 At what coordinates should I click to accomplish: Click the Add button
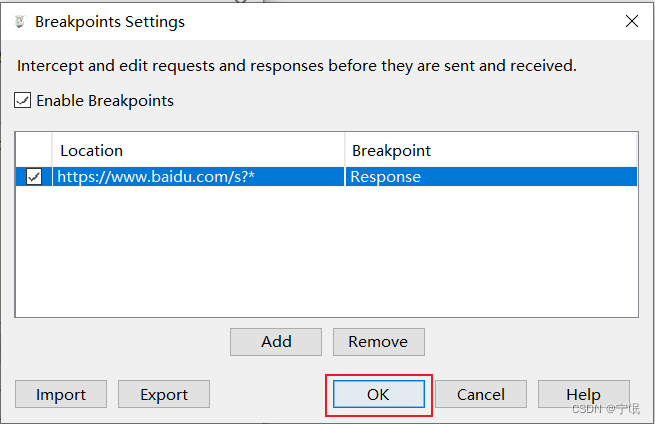point(276,342)
